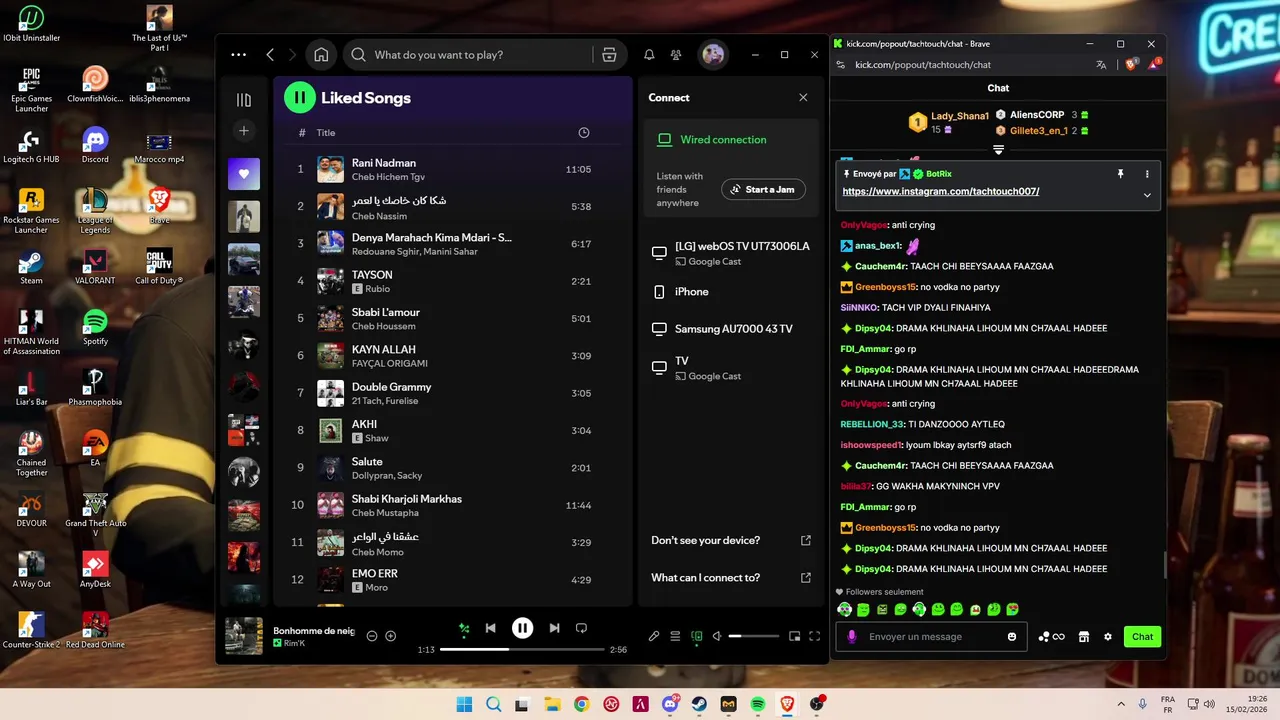Skip to previous track
This screenshot has width=1280, height=720.
pos(491,628)
